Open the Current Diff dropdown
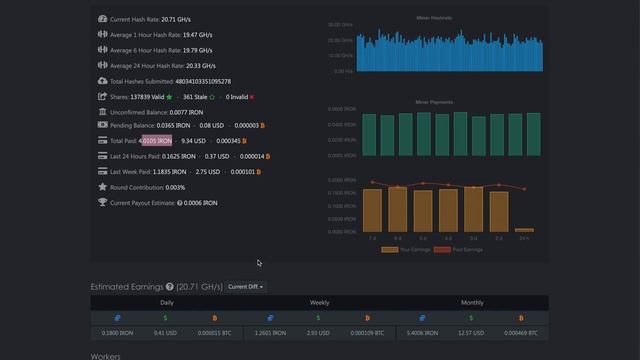This screenshot has height=360, width=640. [x=245, y=287]
